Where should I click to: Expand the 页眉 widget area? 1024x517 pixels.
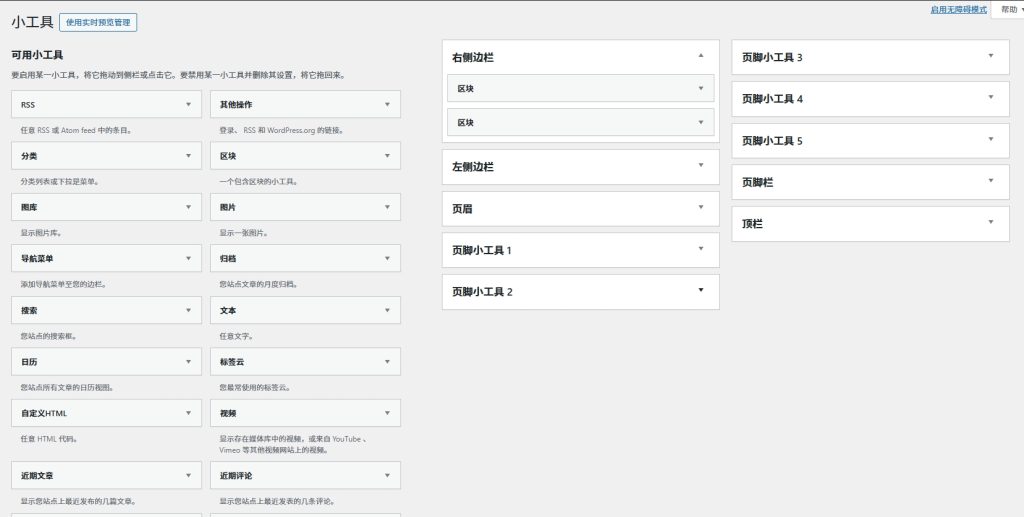580,208
